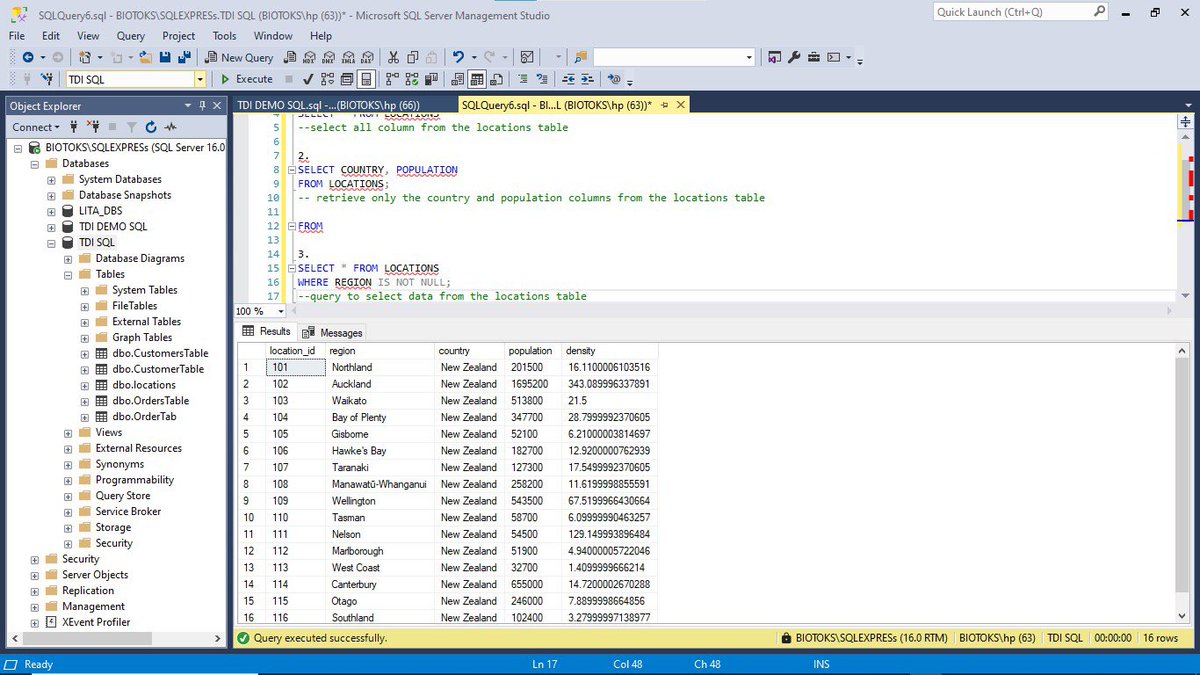The image size is (1200, 675).
Task: Click the MDX query icon
Action: tap(310, 57)
